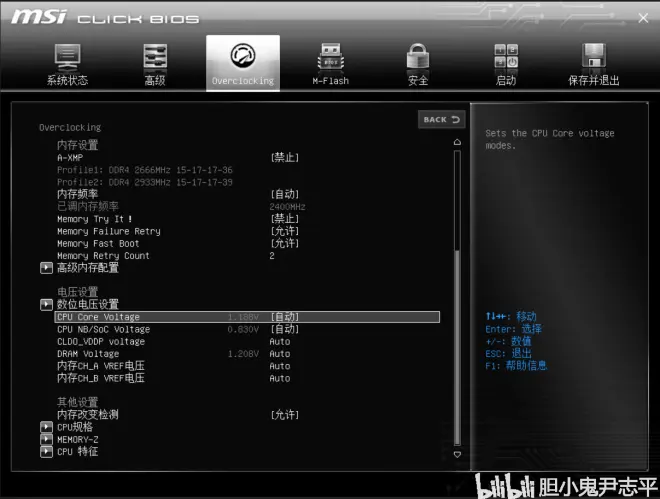This screenshot has width=660, height=499.
Task: Click the 1.208V DRAM reading
Action: click(243, 354)
